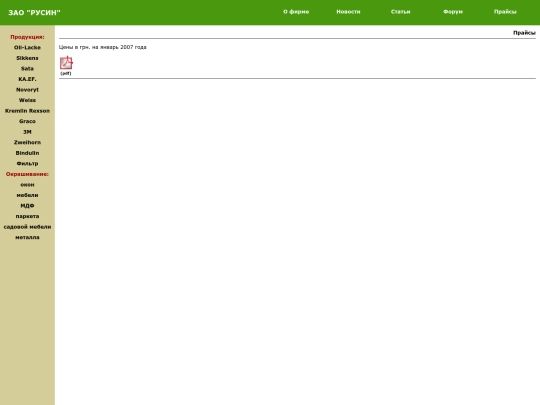Open the Новости menu item
The image size is (540, 405).
348,12
